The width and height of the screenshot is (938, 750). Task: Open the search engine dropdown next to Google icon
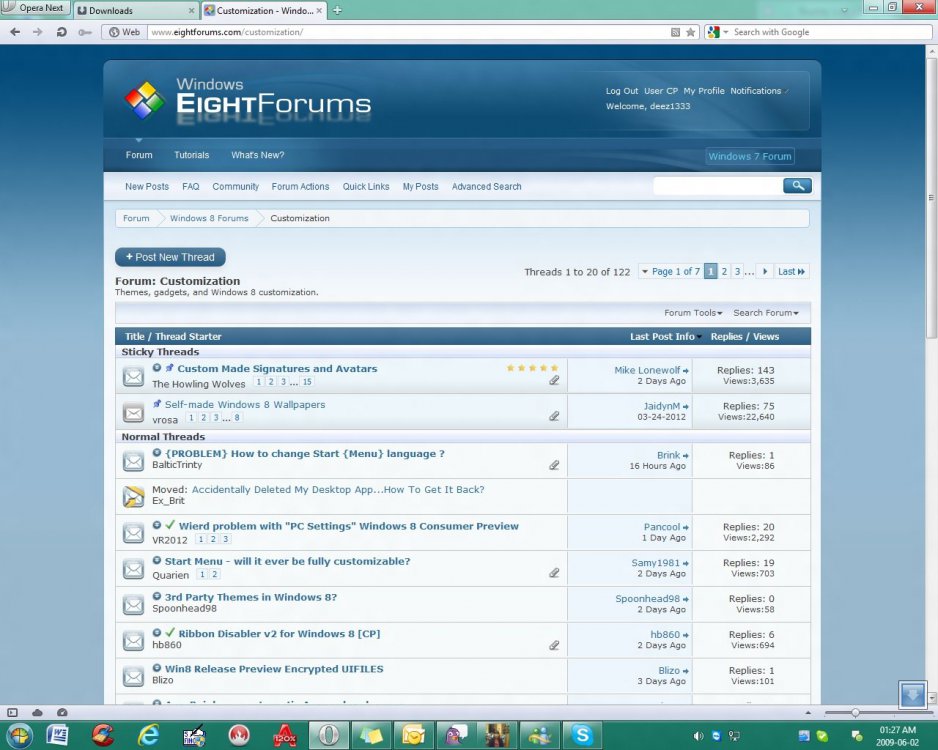726,32
